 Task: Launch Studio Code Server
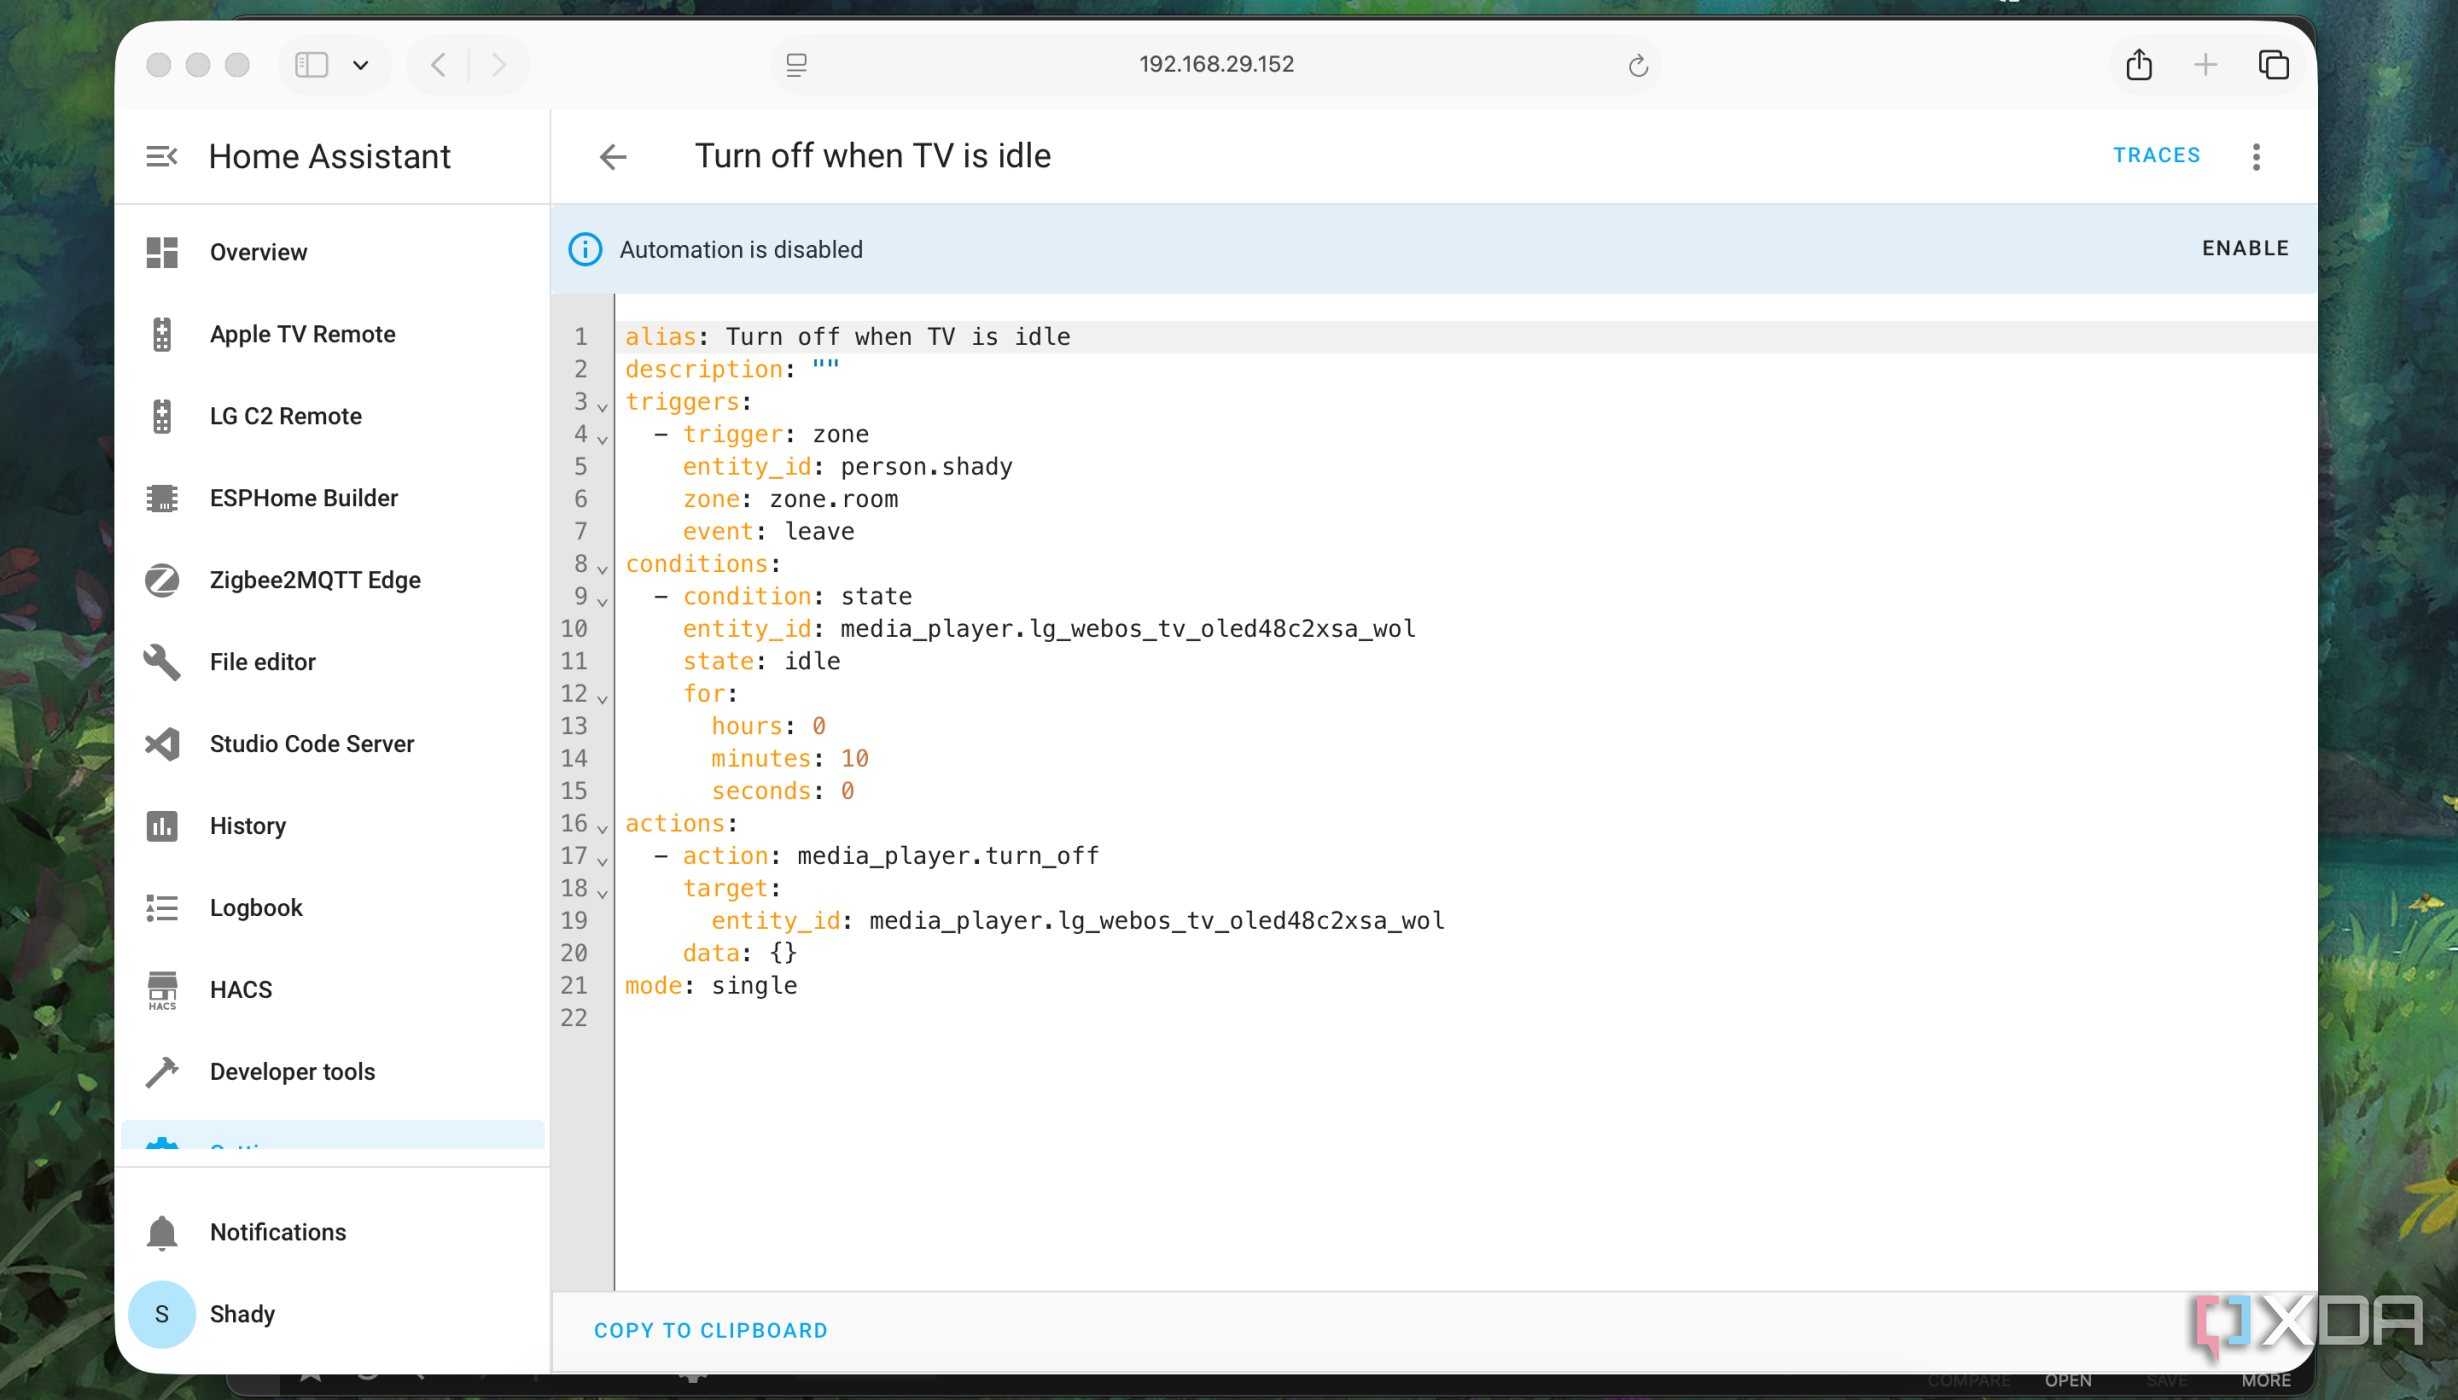point(311,744)
